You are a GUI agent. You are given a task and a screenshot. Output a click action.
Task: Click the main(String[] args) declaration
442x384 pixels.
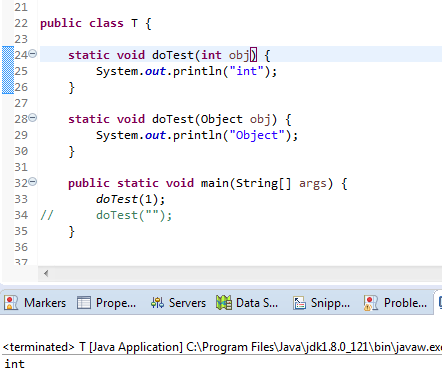click(x=208, y=183)
